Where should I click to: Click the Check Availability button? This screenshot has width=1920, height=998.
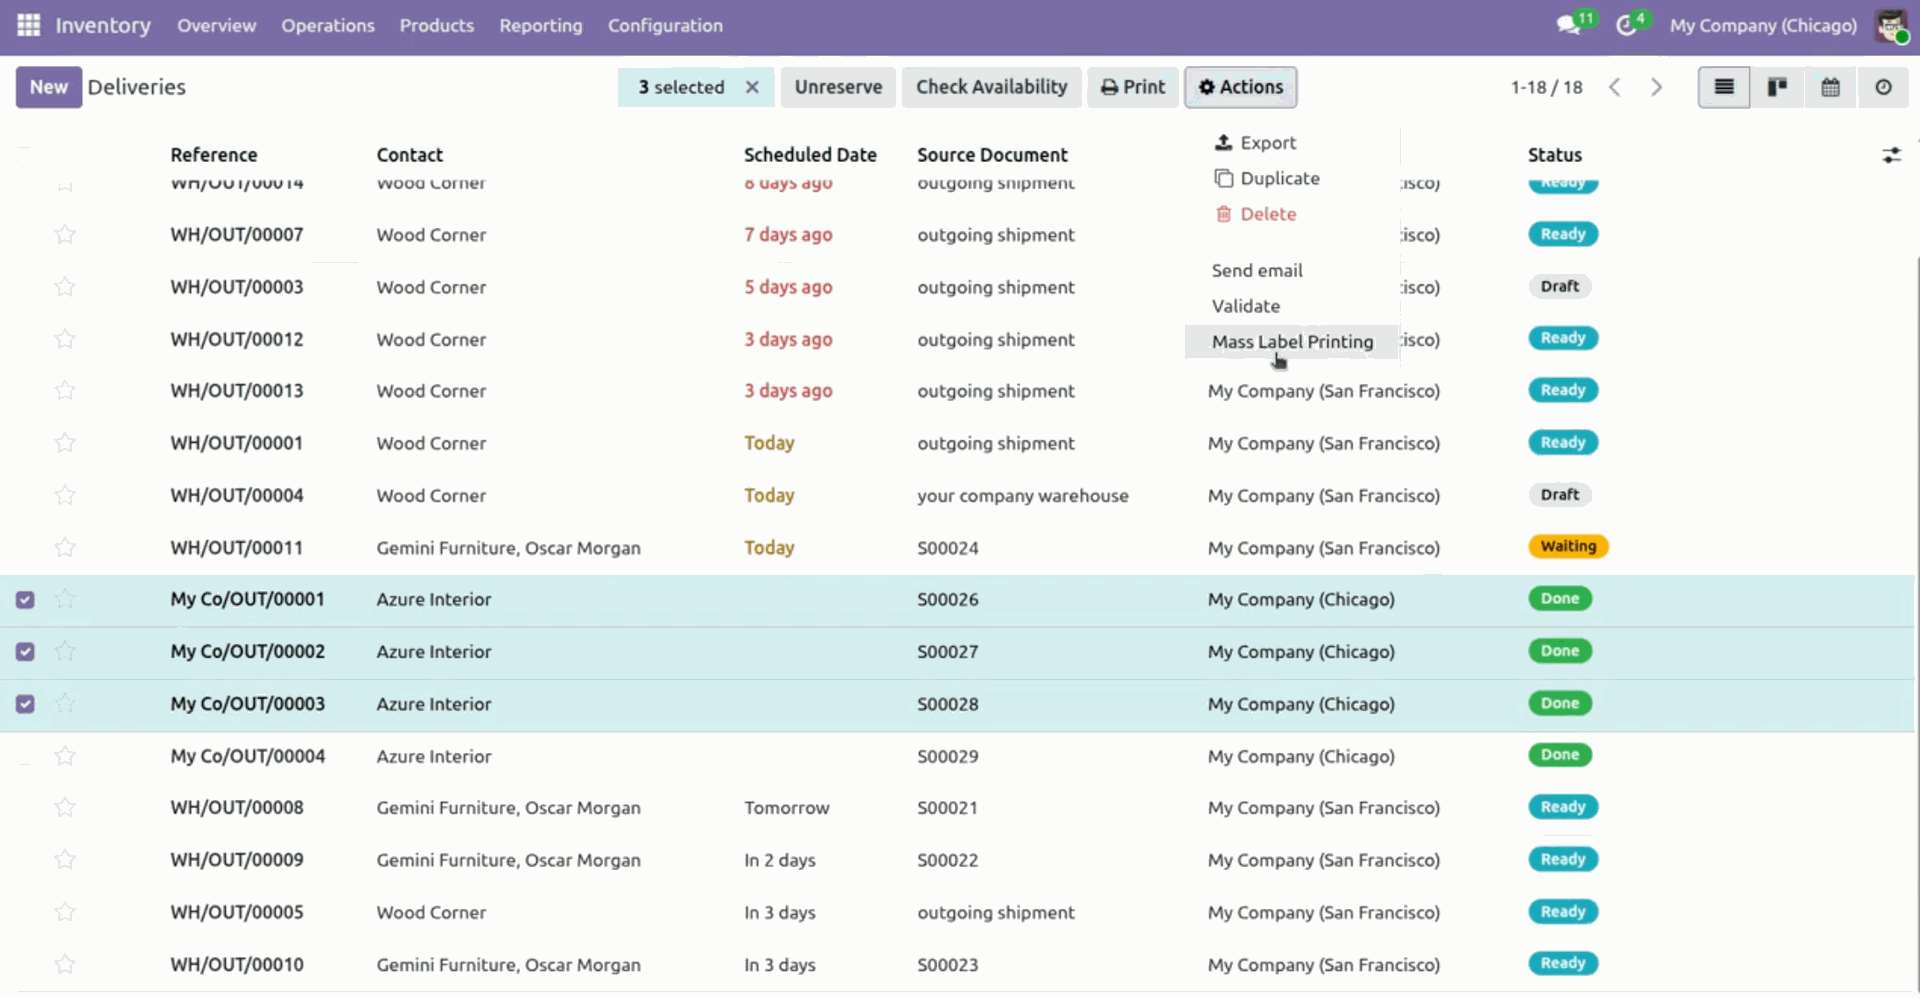991,87
